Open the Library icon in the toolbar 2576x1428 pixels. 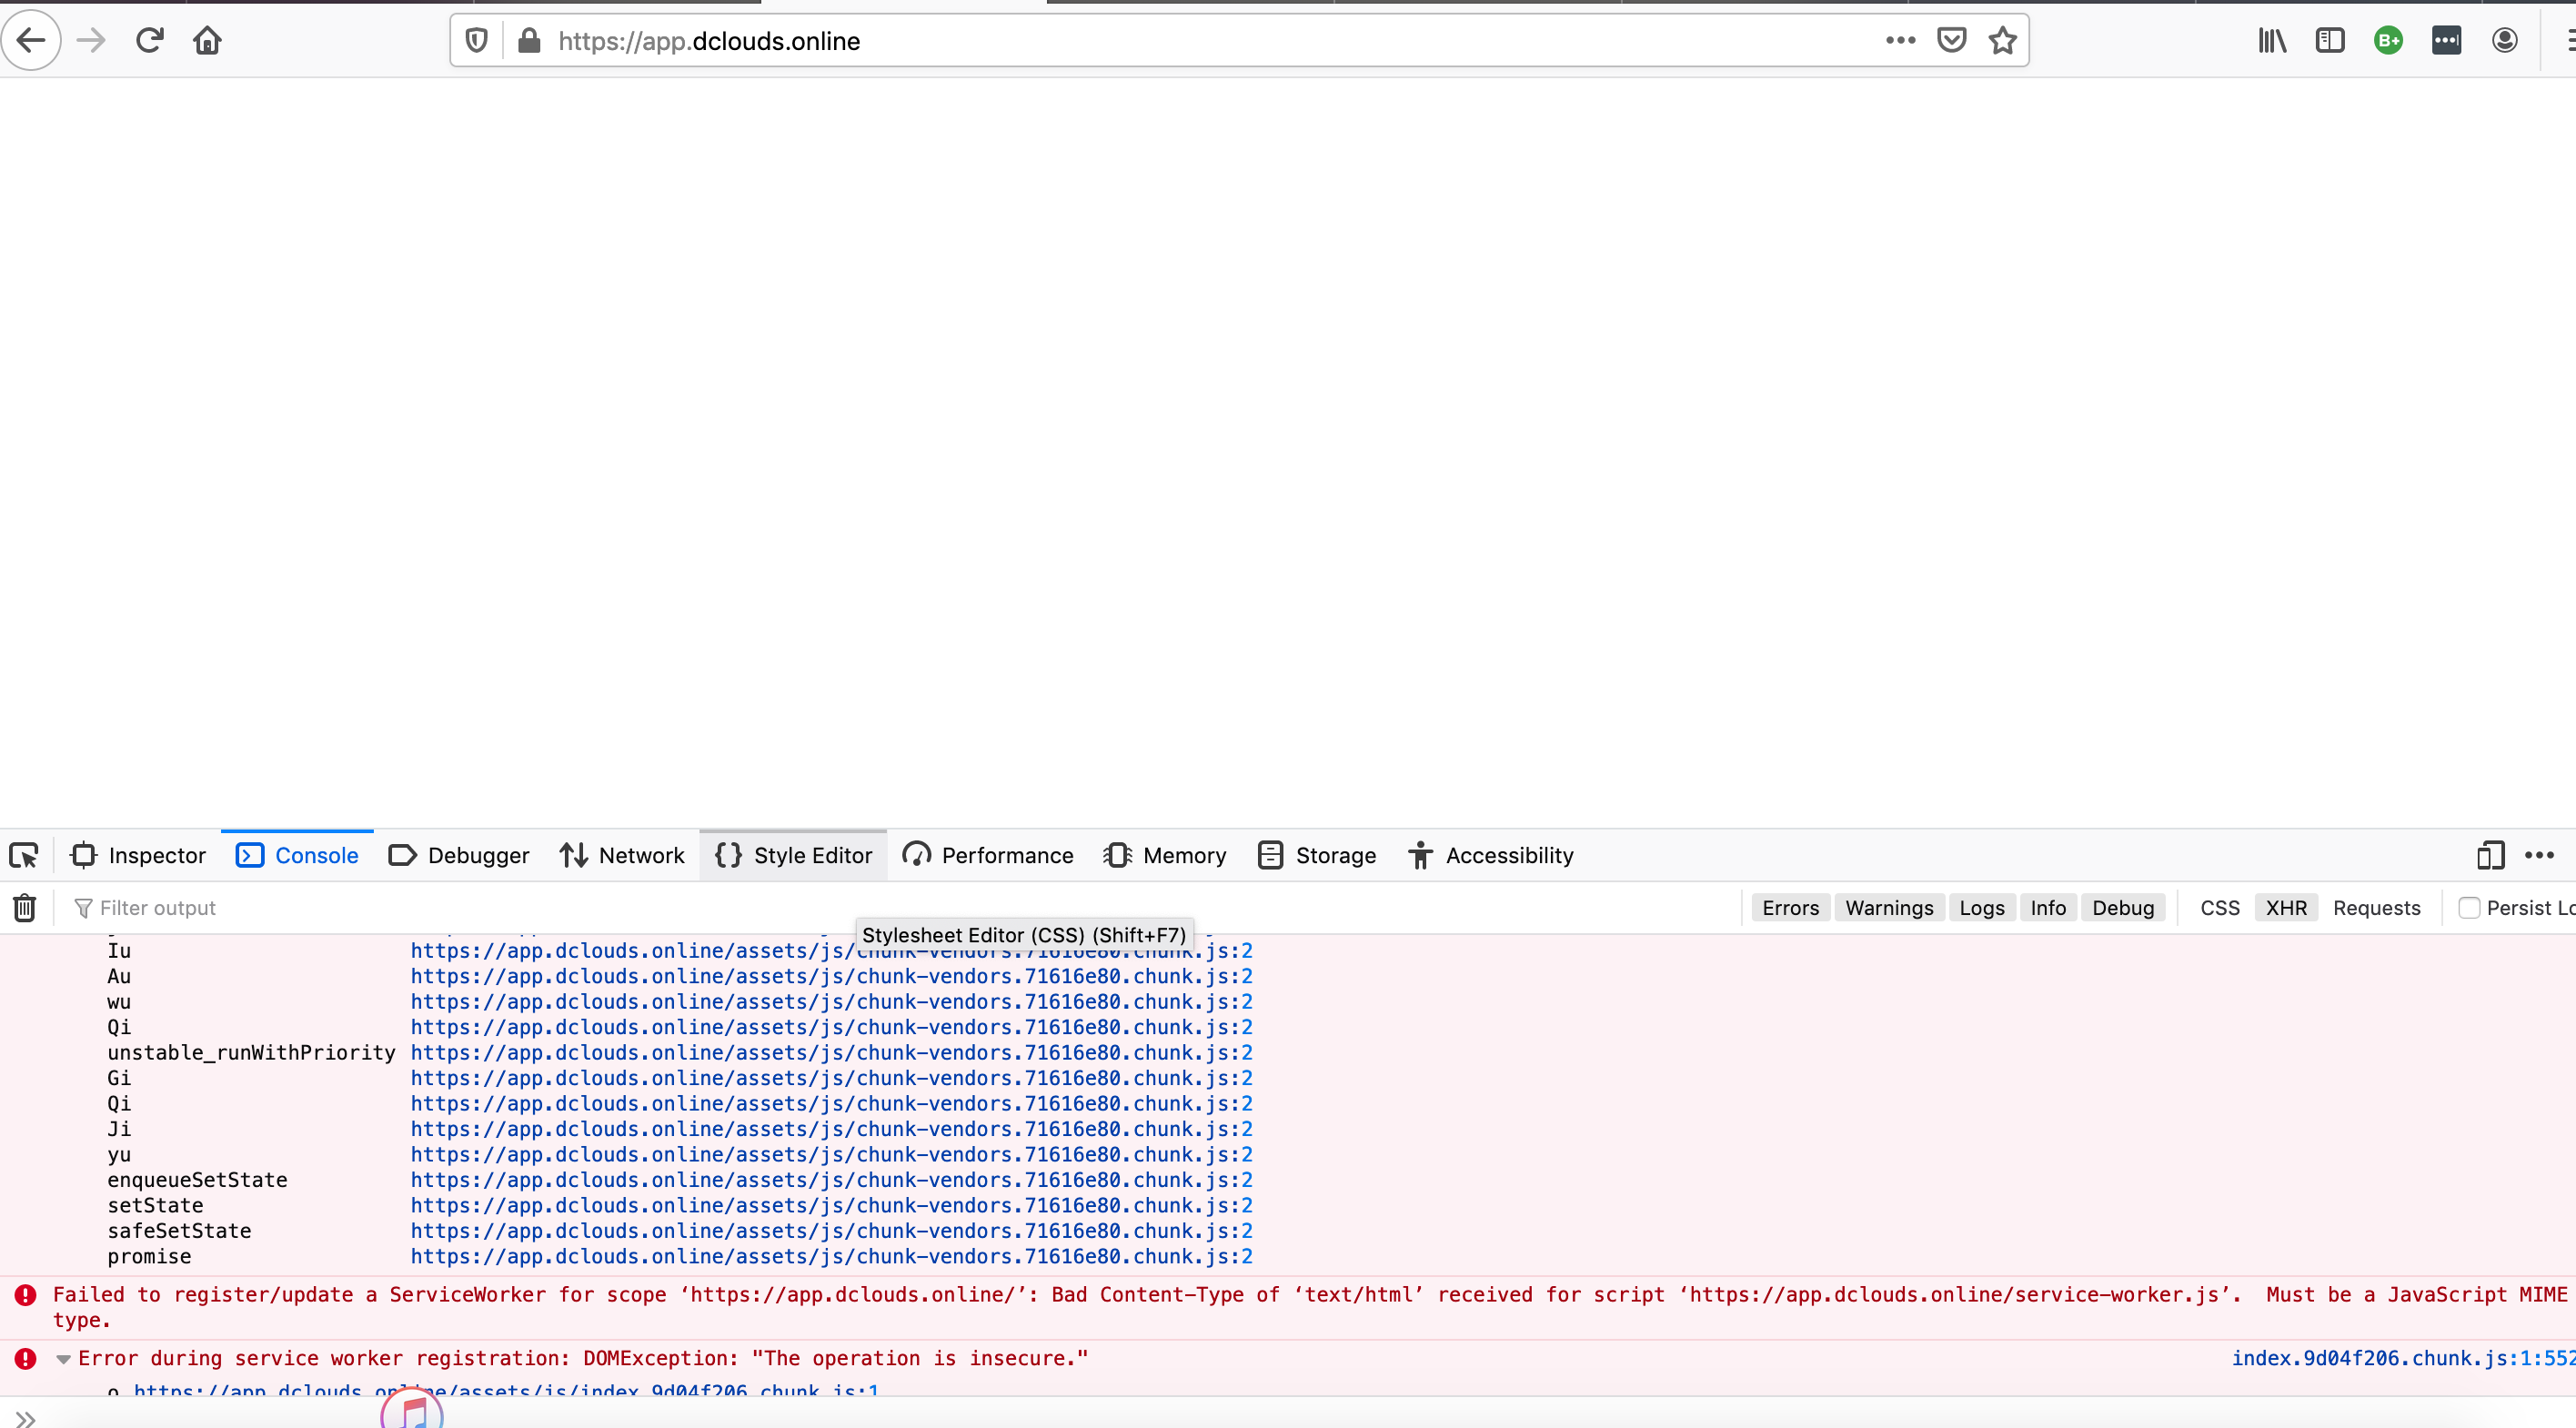tap(2272, 41)
